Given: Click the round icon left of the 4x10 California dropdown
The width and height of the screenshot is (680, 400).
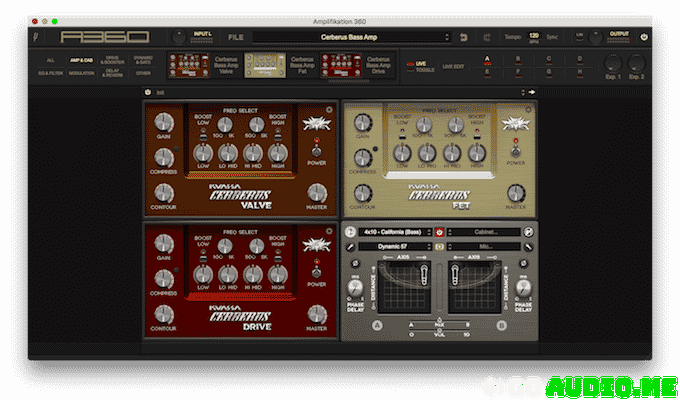Looking at the screenshot, I should [351, 232].
